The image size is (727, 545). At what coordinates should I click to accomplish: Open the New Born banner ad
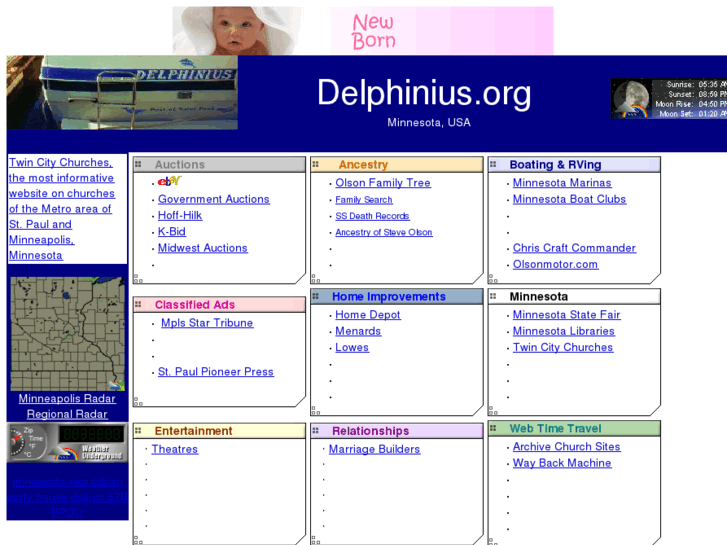pos(363,31)
